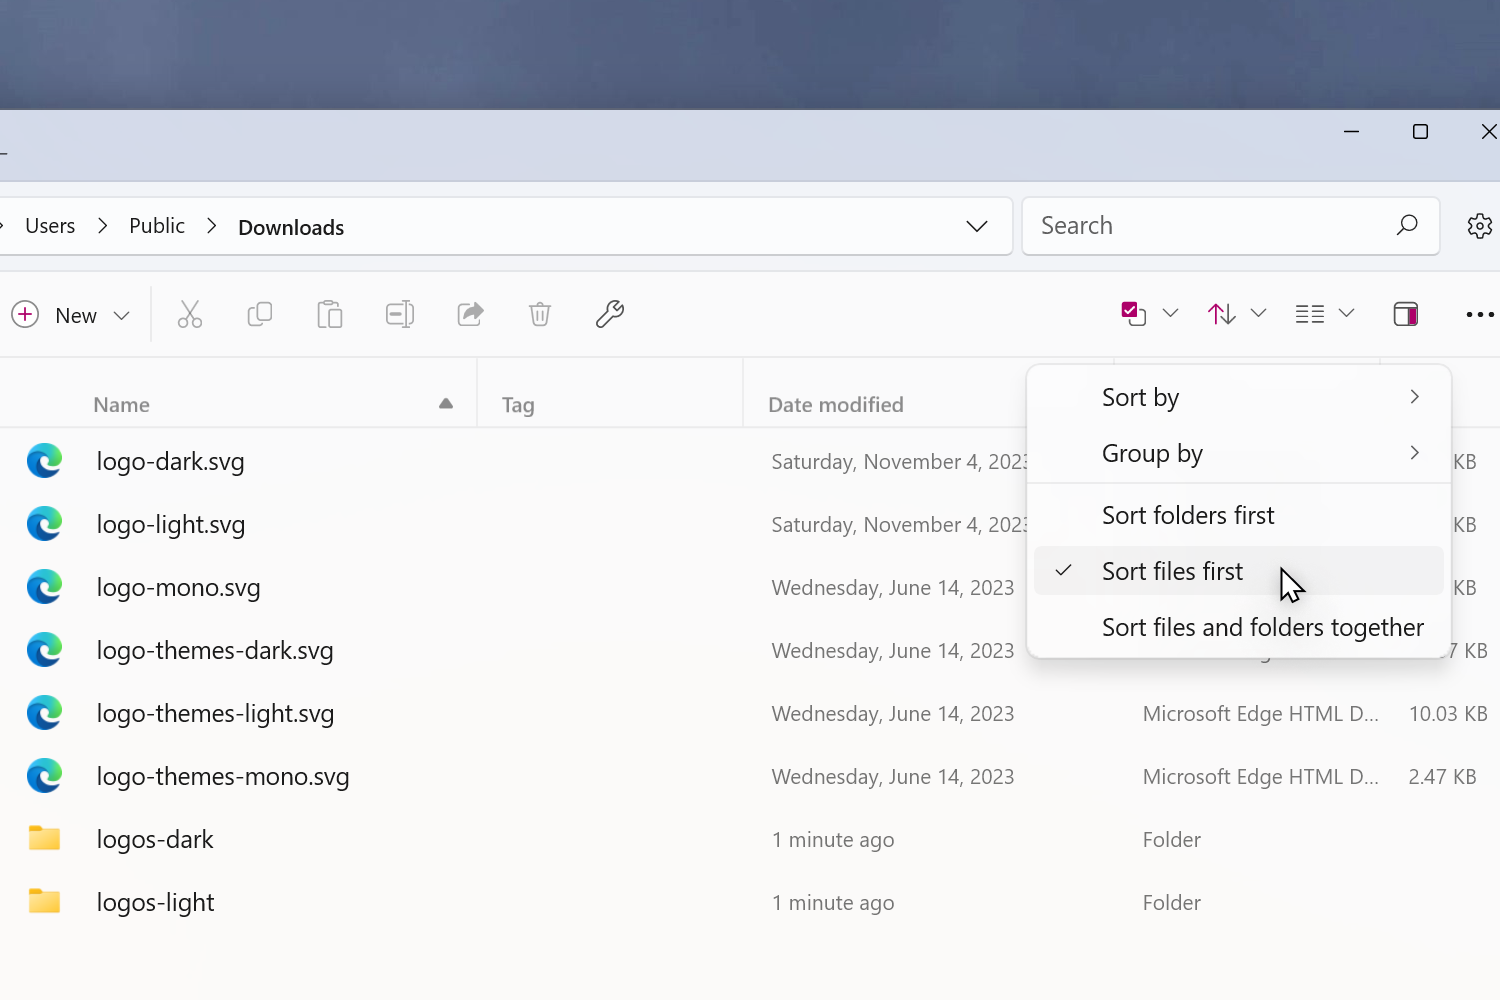Navigate to the Public folder in breadcrumbs
The height and width of the screenshot is (1000, 1500).
(x=156, y=226)
